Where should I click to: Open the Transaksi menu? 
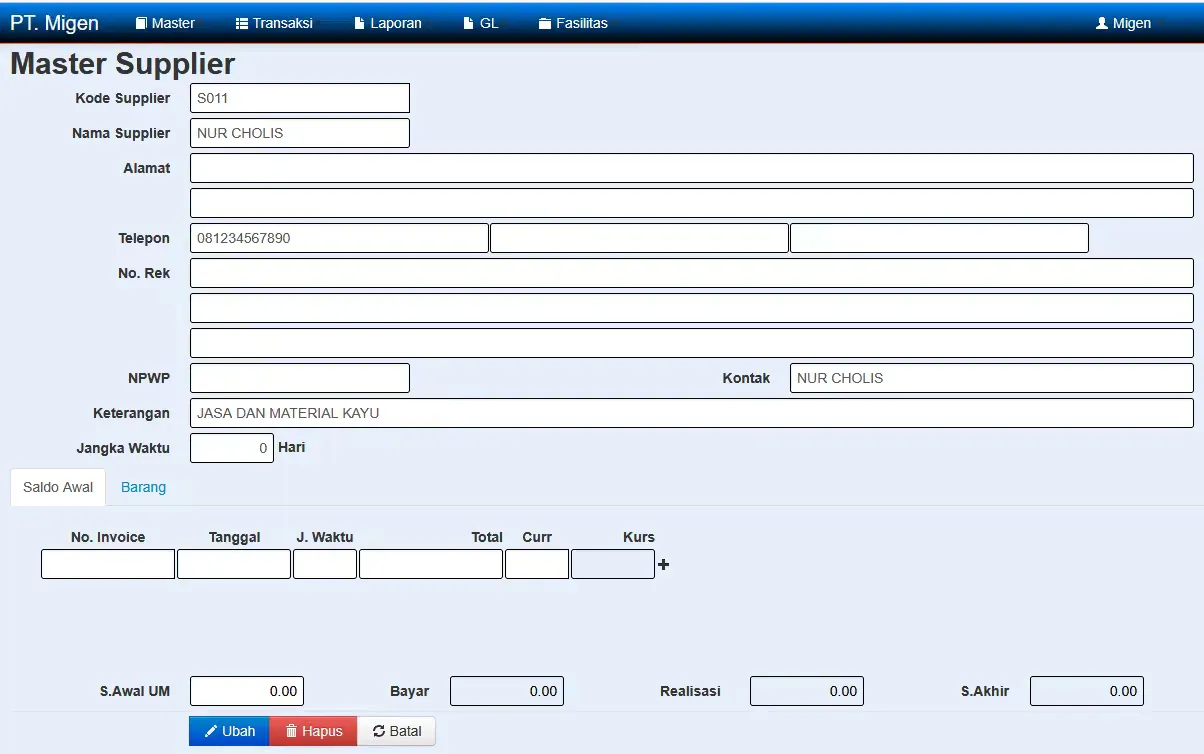[x=274, y=23]
